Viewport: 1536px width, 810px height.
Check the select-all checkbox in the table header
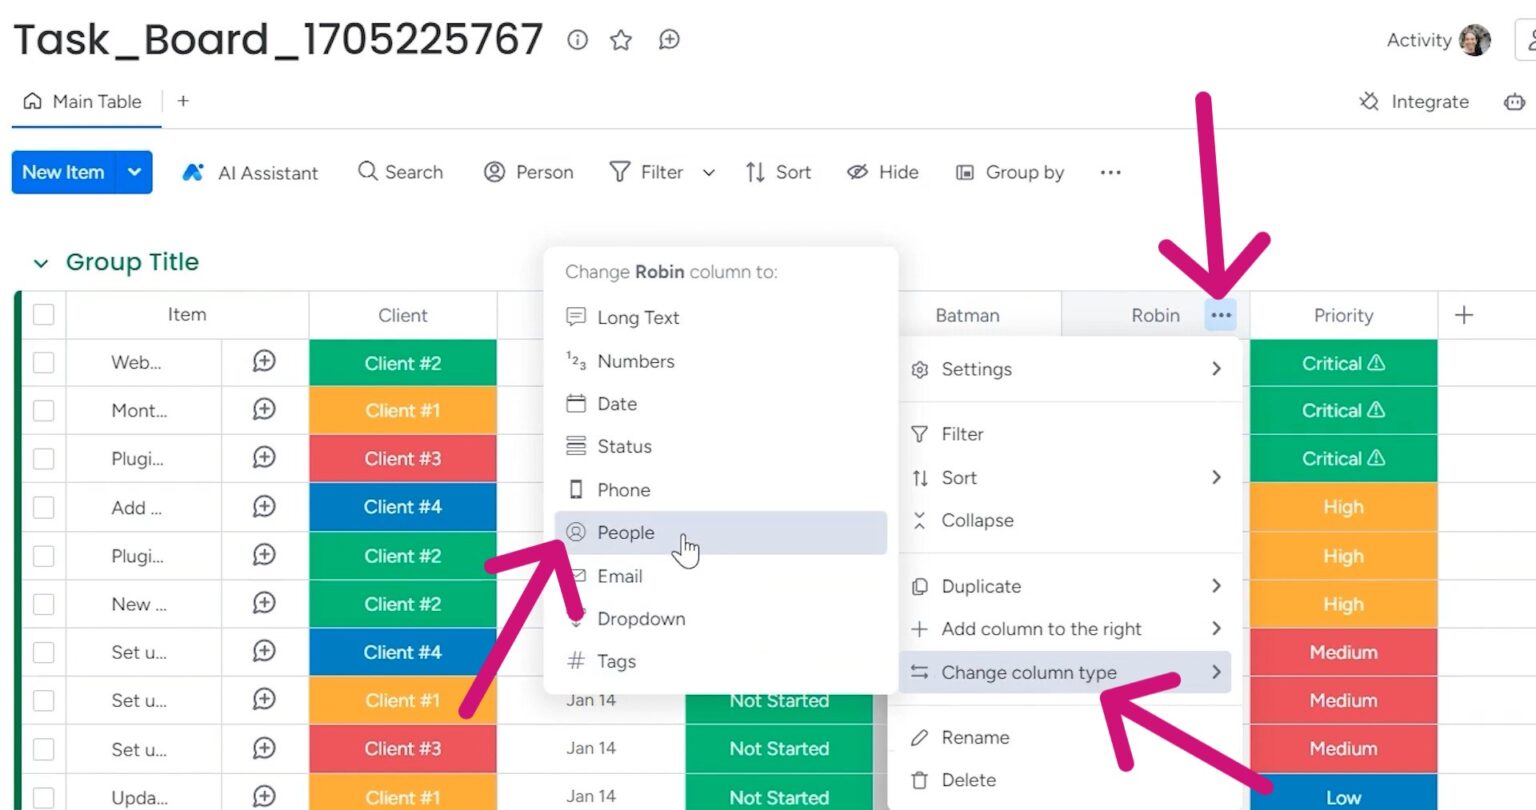[43, 314]
